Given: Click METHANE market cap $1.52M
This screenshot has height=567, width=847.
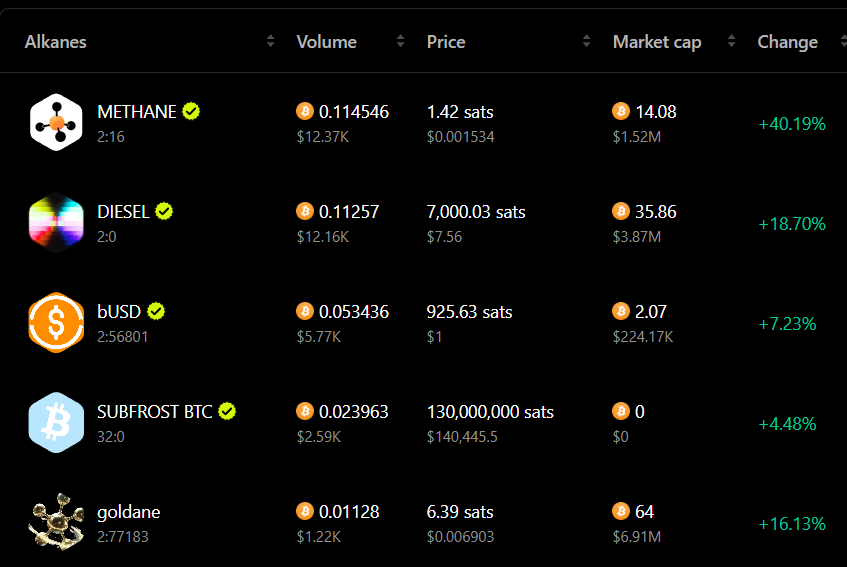Looking at the screenshot, I should click(x=637, y=137).
